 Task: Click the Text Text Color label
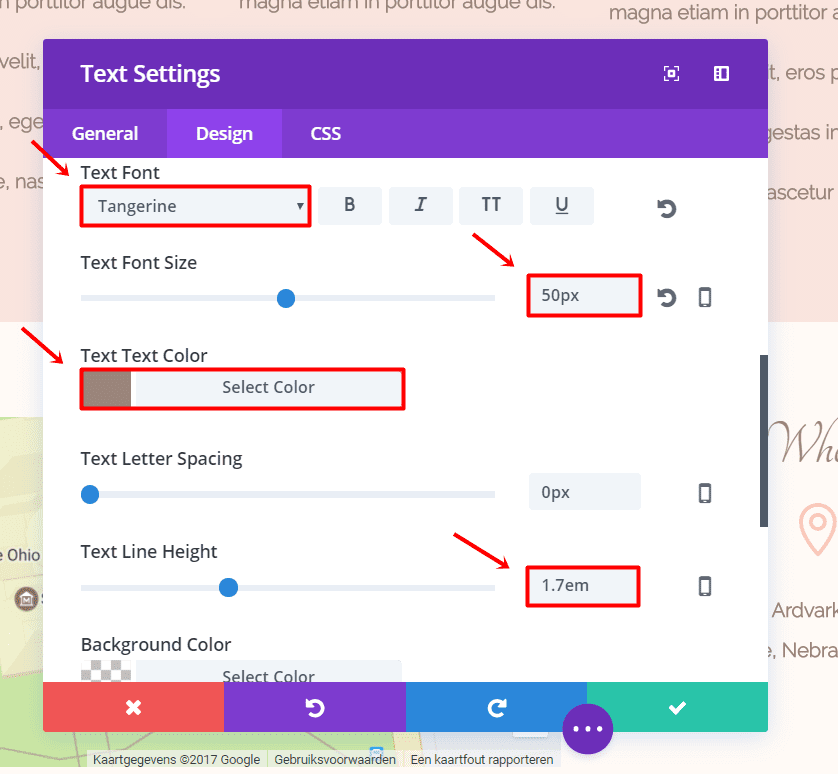click(x=144, y=355)
